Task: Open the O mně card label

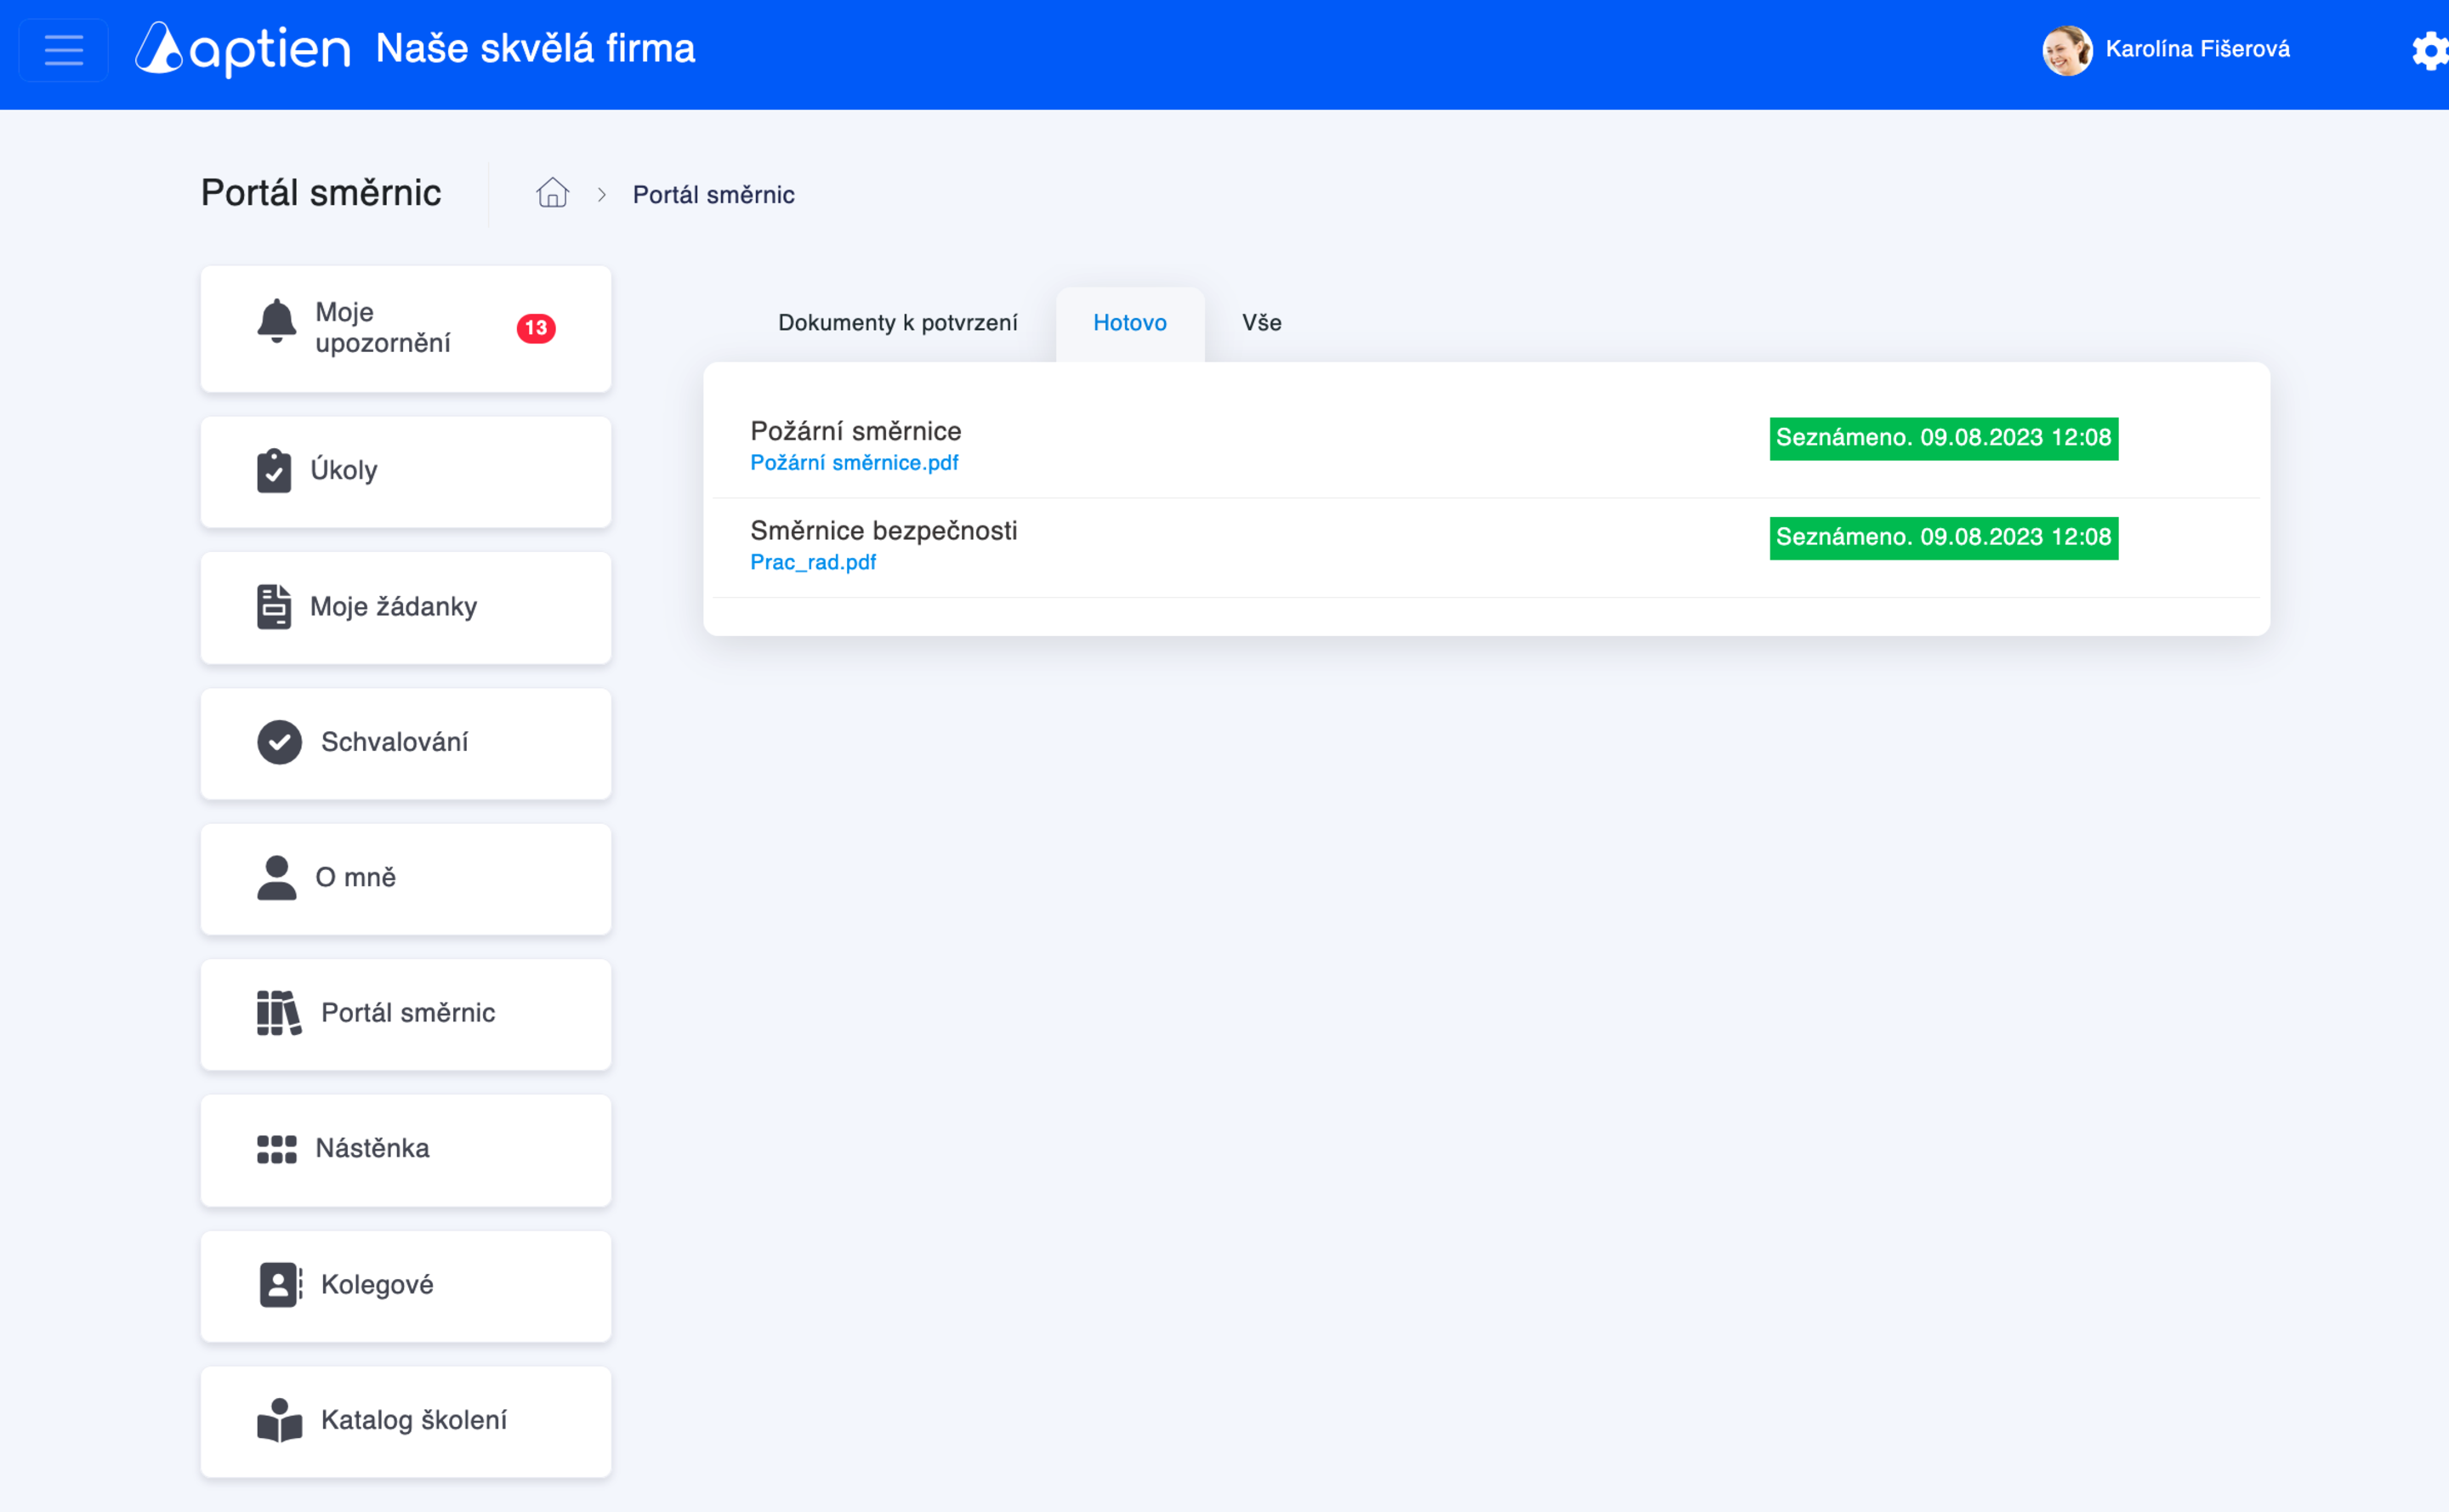Action: (x=355, y=878)
